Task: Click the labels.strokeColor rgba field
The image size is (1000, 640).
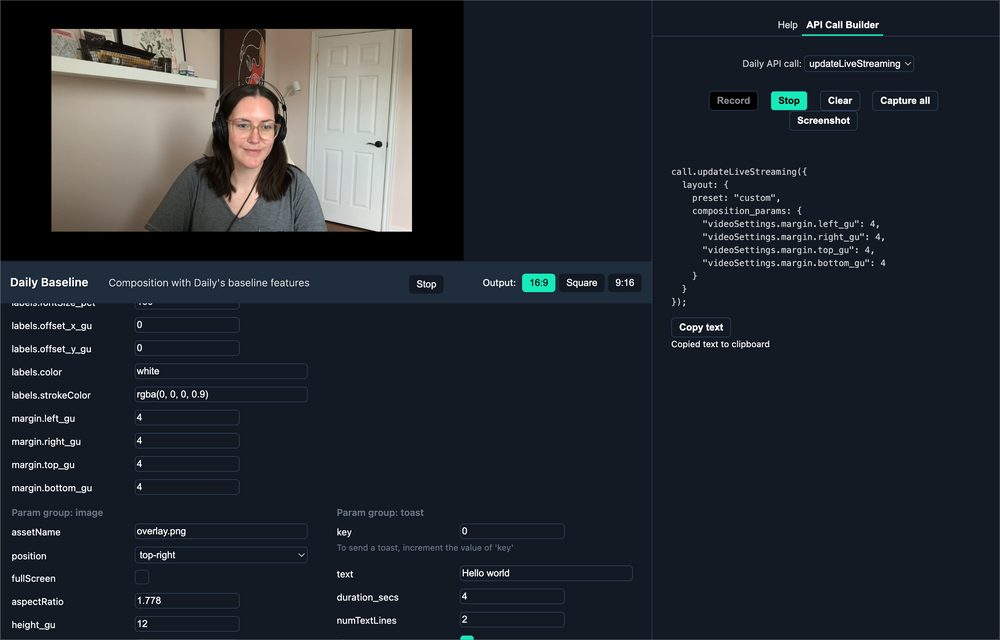Action: [x=220, y=394]
